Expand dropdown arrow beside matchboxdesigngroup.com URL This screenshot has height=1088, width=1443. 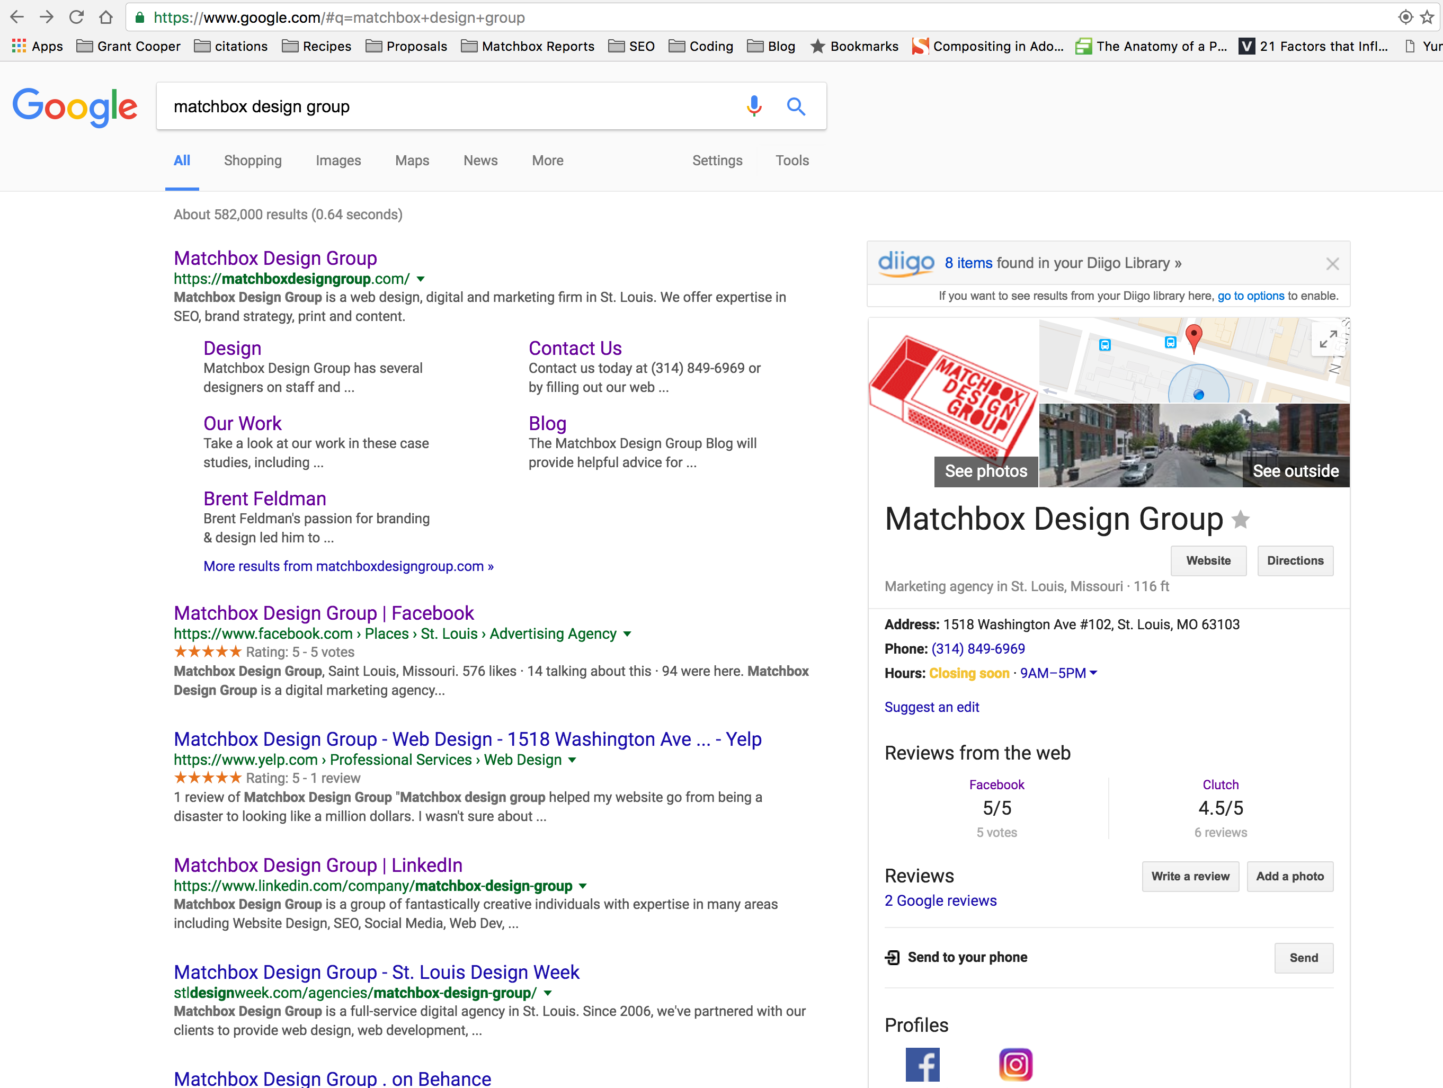pyautogui.click(x=421, y=279)
